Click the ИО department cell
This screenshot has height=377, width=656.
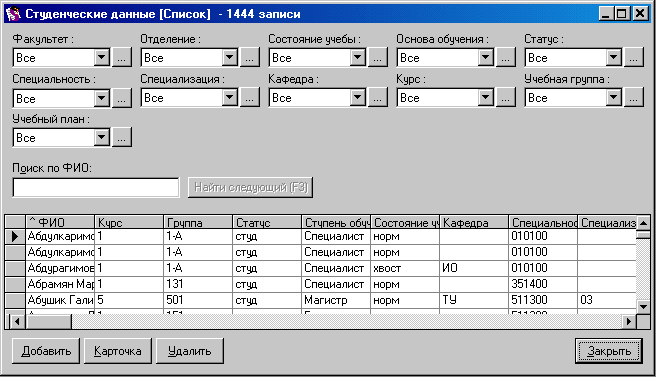pyautogui.click(x=474, y=268)
